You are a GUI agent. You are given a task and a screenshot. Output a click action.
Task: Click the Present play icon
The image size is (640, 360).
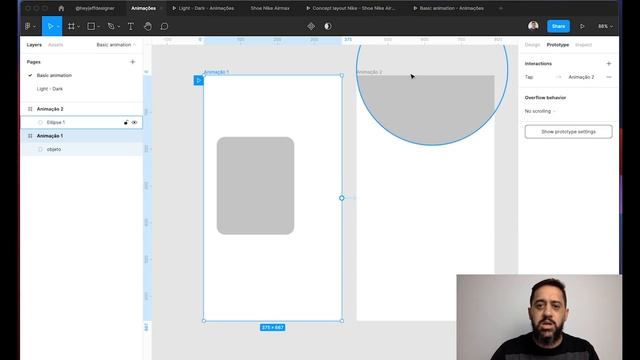click(582, 26)
